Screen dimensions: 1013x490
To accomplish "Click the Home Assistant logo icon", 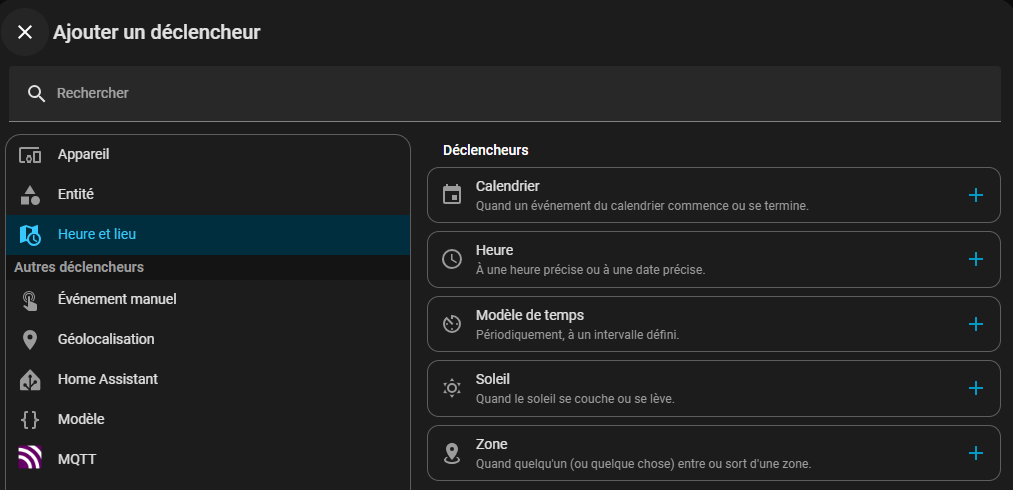I will click(x=30, y=380).
